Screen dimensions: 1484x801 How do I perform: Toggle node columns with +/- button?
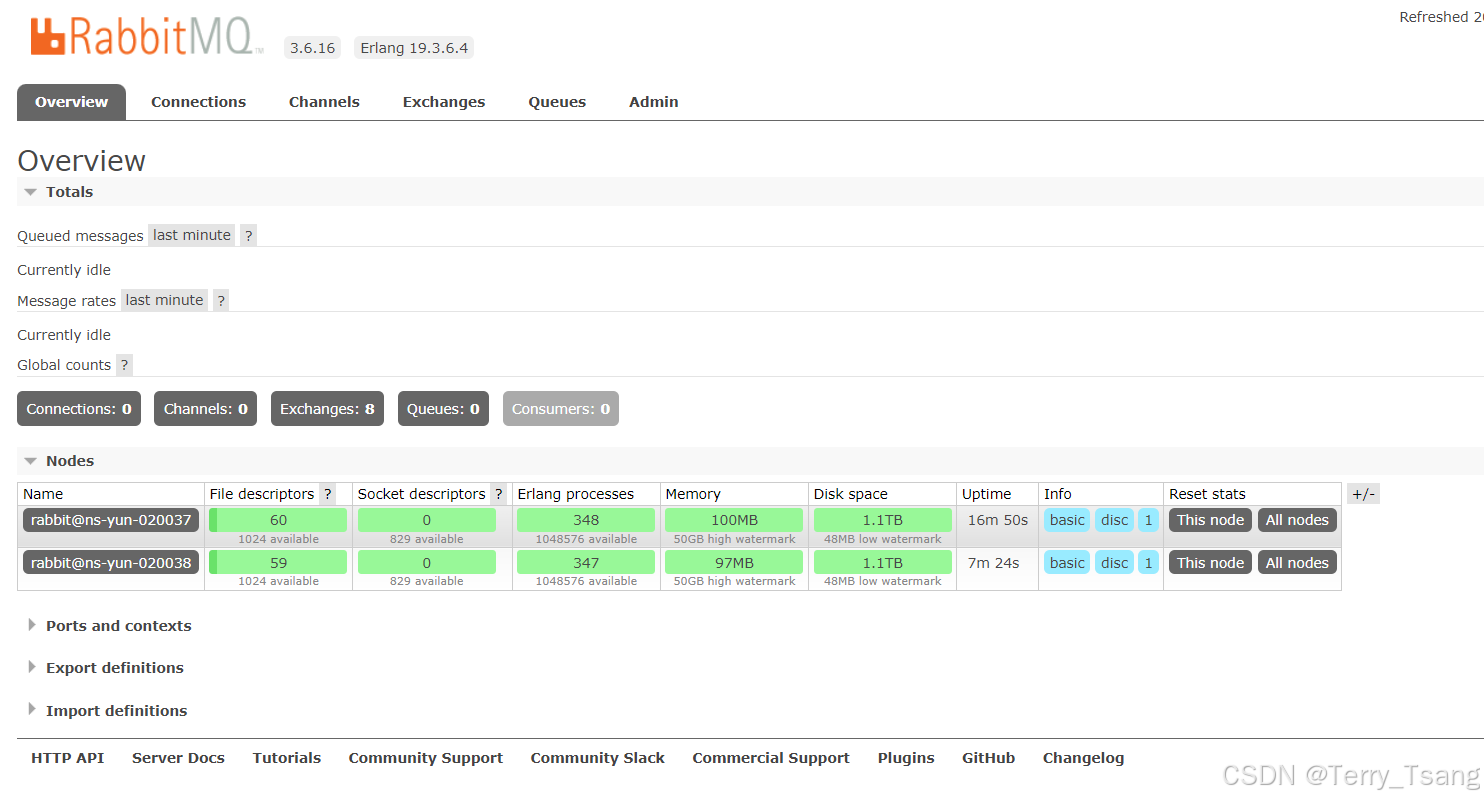1363,494
